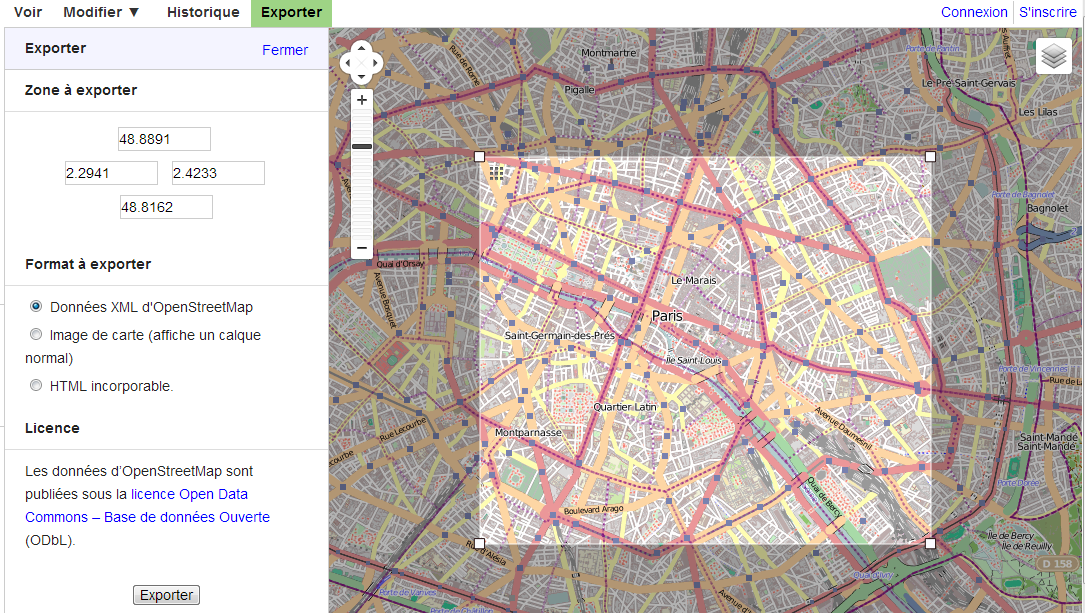Open the Historique tab
This screenshot has width=1085, height=613.
point(203,13)
